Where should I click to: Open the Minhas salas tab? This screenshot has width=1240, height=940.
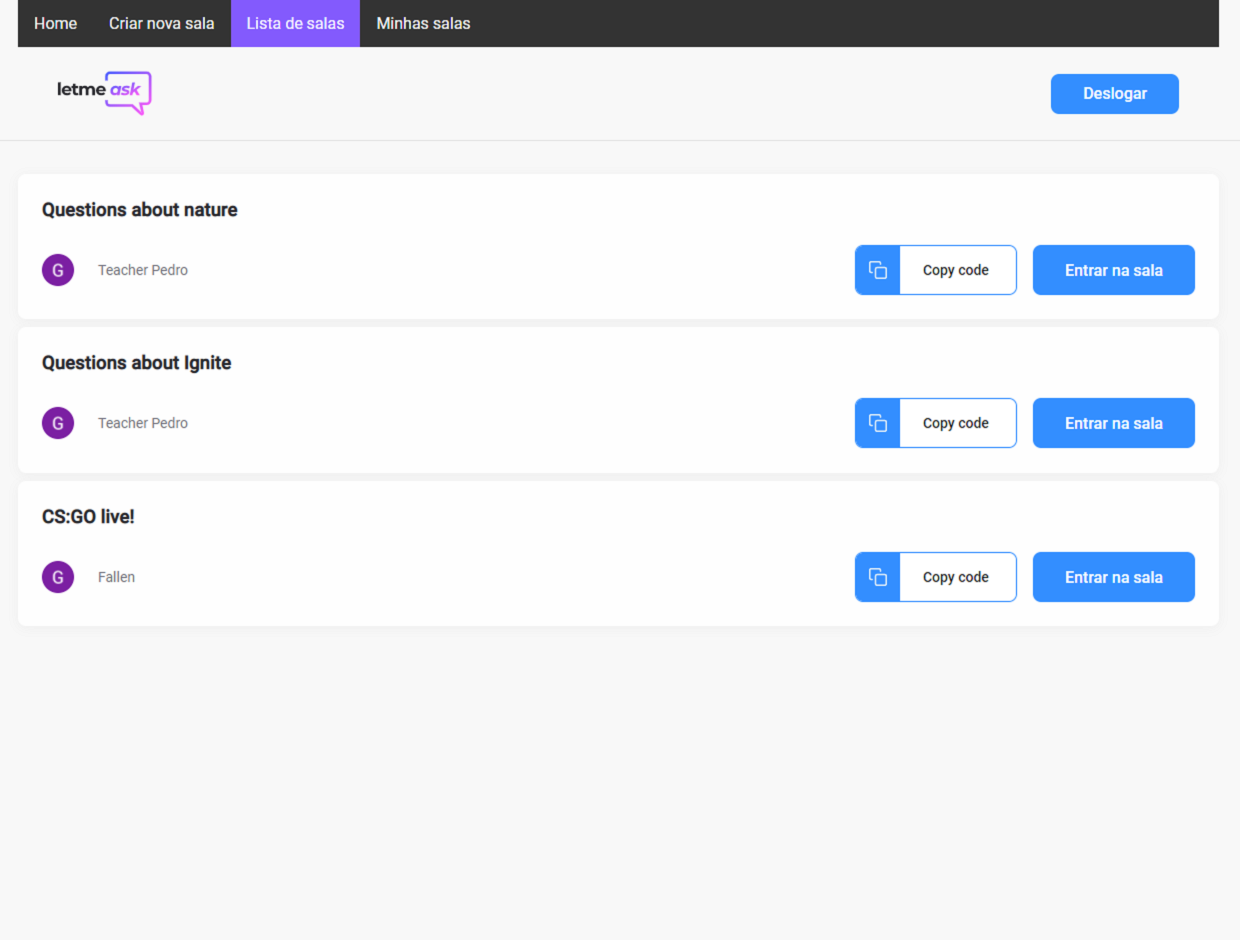click(x=422, y=23)
